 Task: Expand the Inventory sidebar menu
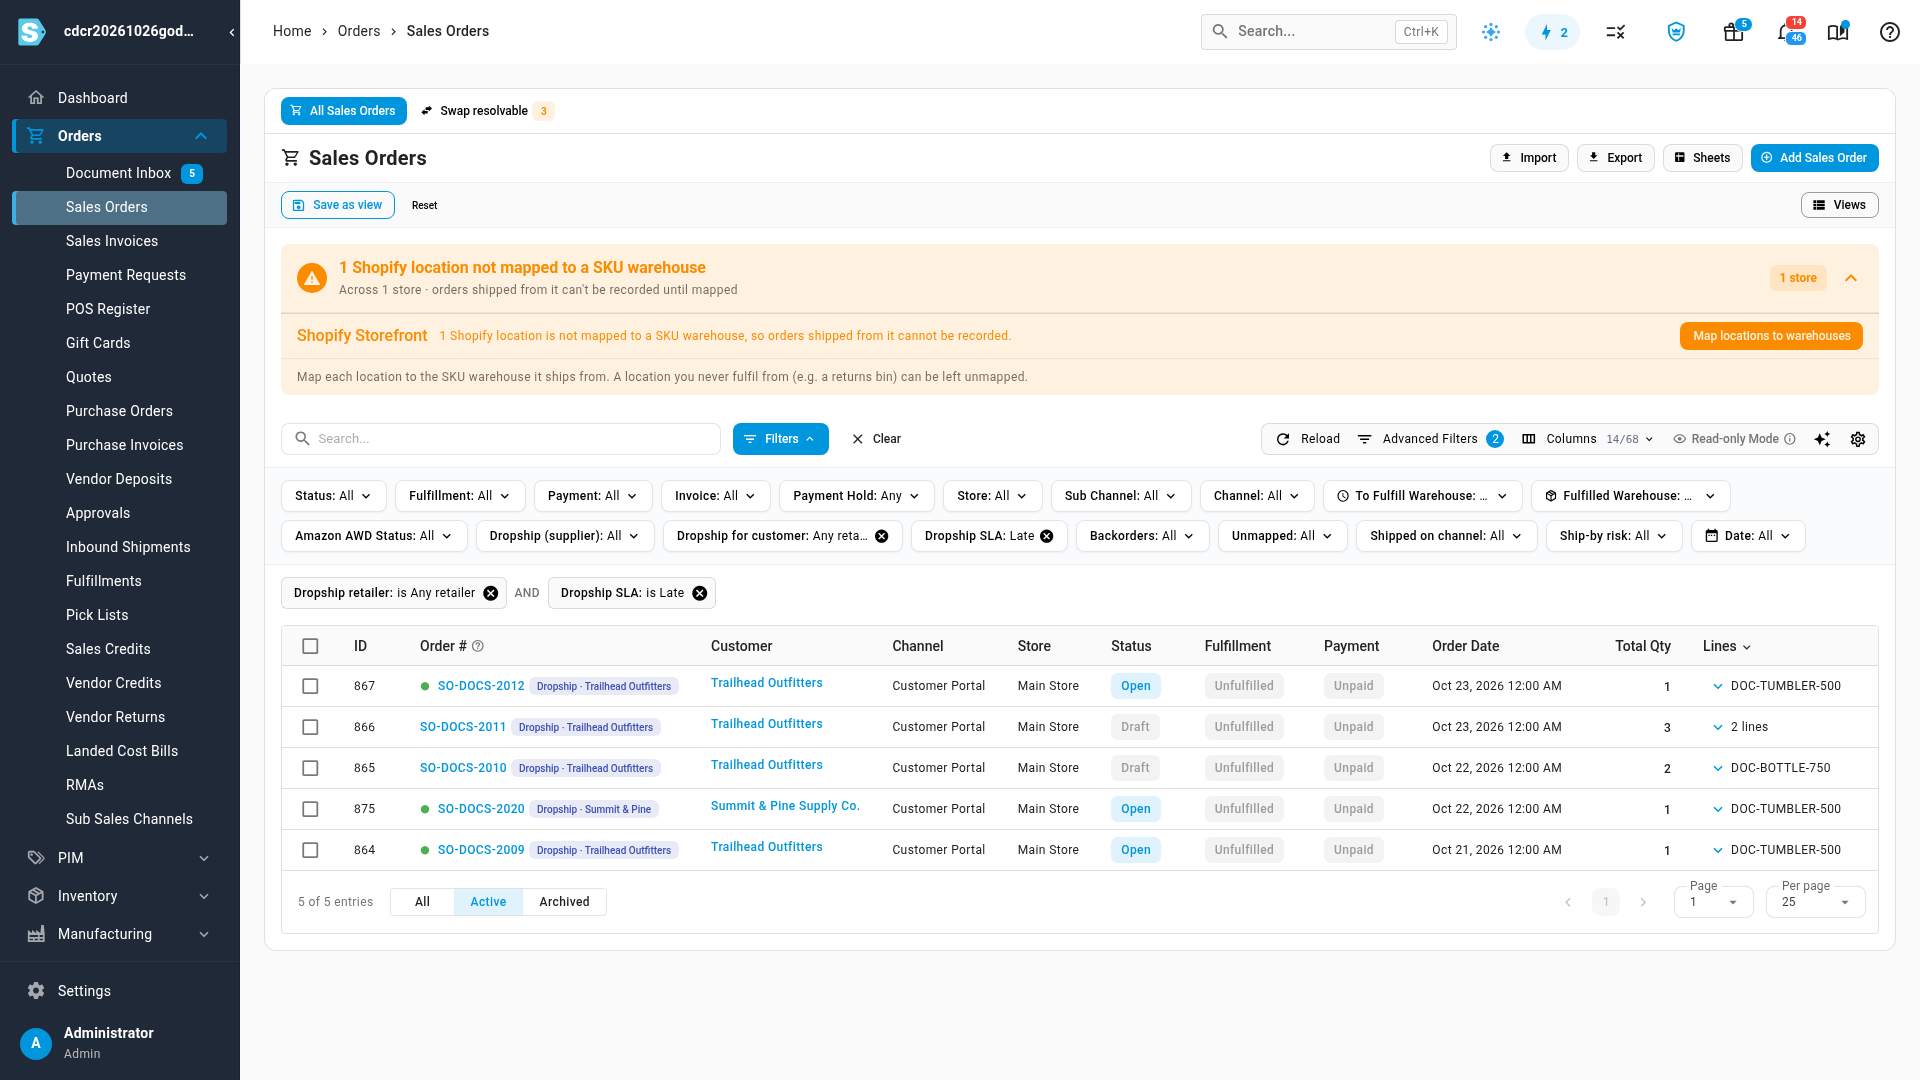(x=120, y=896)
